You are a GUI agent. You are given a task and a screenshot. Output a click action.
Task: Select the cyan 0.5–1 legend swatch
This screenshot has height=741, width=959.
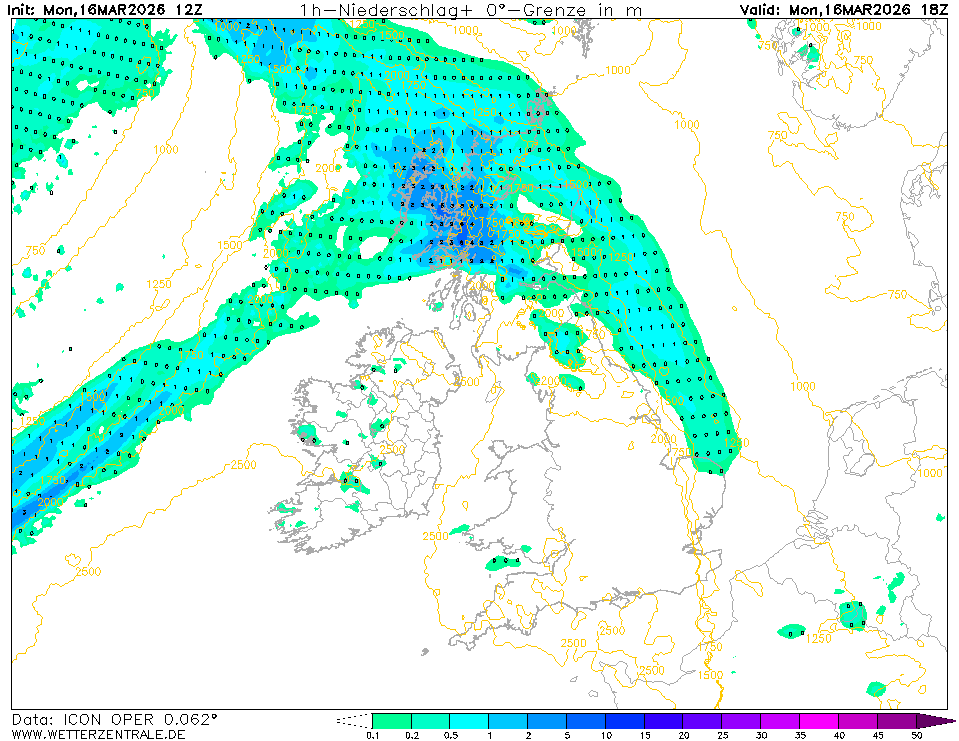[x=469, y=720]
